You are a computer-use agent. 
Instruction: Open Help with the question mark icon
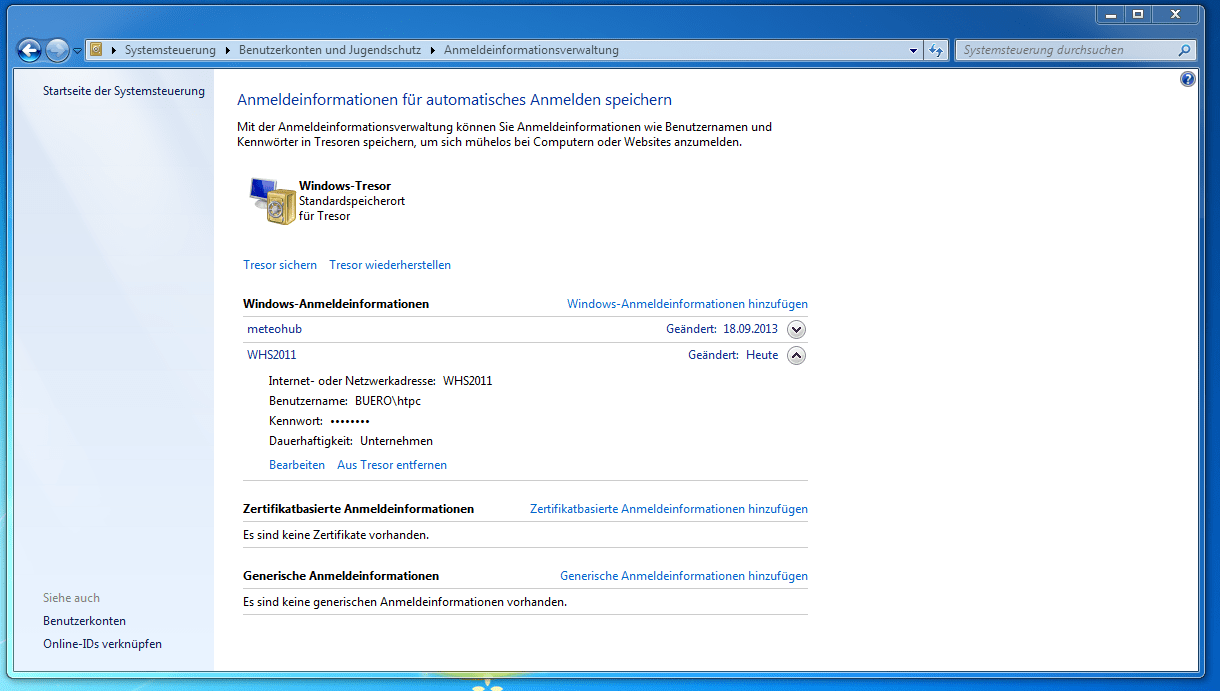pos(1188,79)
